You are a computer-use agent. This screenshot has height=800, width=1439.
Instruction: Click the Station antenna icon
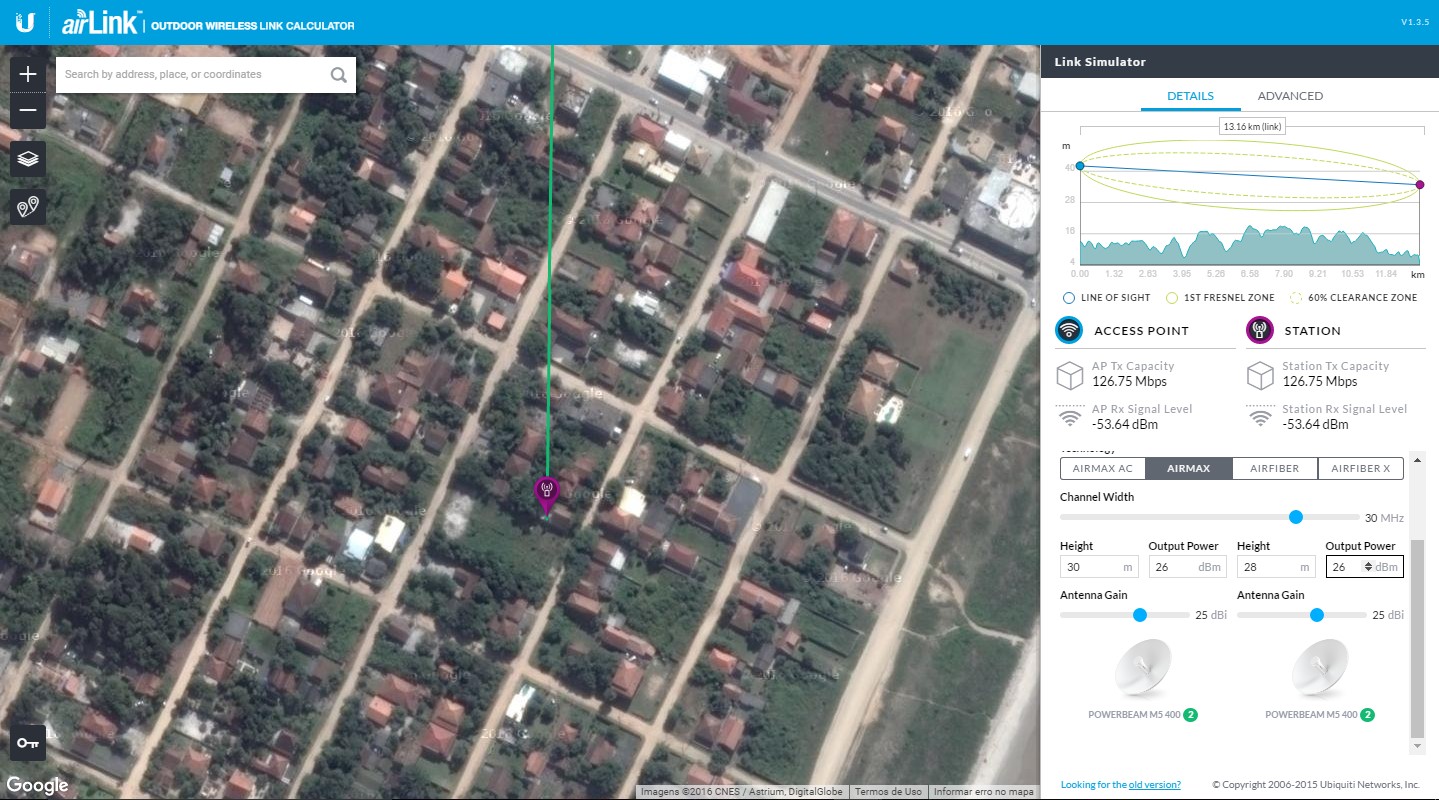pyautogui.click(x=1259, y=330)
